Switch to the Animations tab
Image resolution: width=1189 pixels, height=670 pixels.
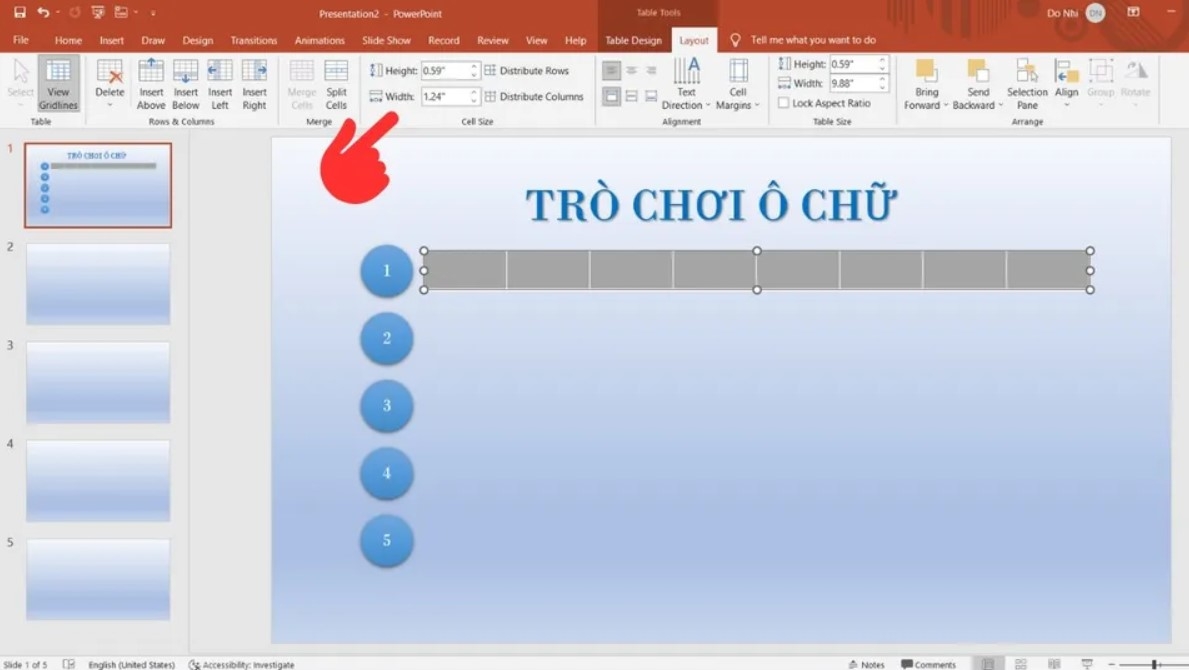(319, 40)
